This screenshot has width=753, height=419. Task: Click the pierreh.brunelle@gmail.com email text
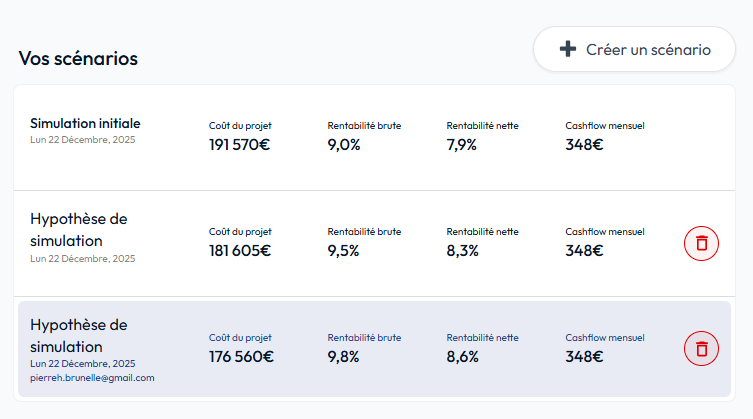(92, 378)
